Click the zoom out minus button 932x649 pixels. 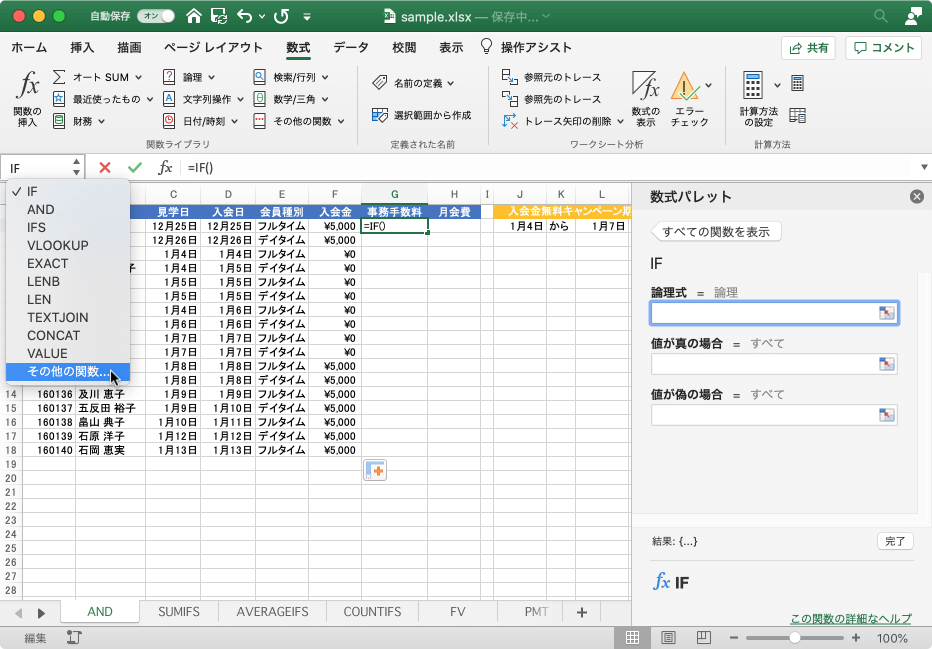coord(733,638)
